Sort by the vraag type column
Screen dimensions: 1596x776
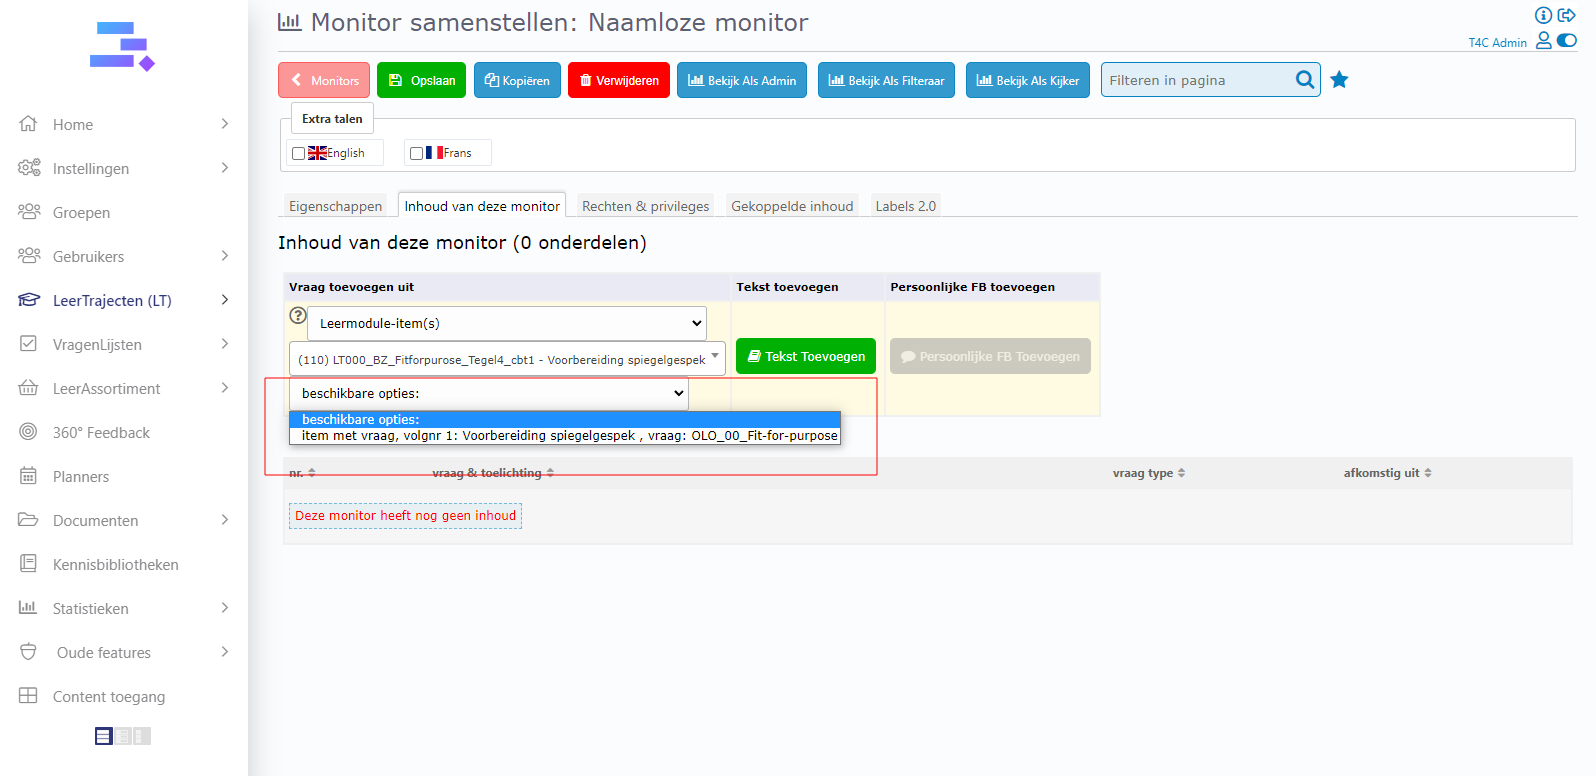pyautogui.click(x=1148, y=473)
